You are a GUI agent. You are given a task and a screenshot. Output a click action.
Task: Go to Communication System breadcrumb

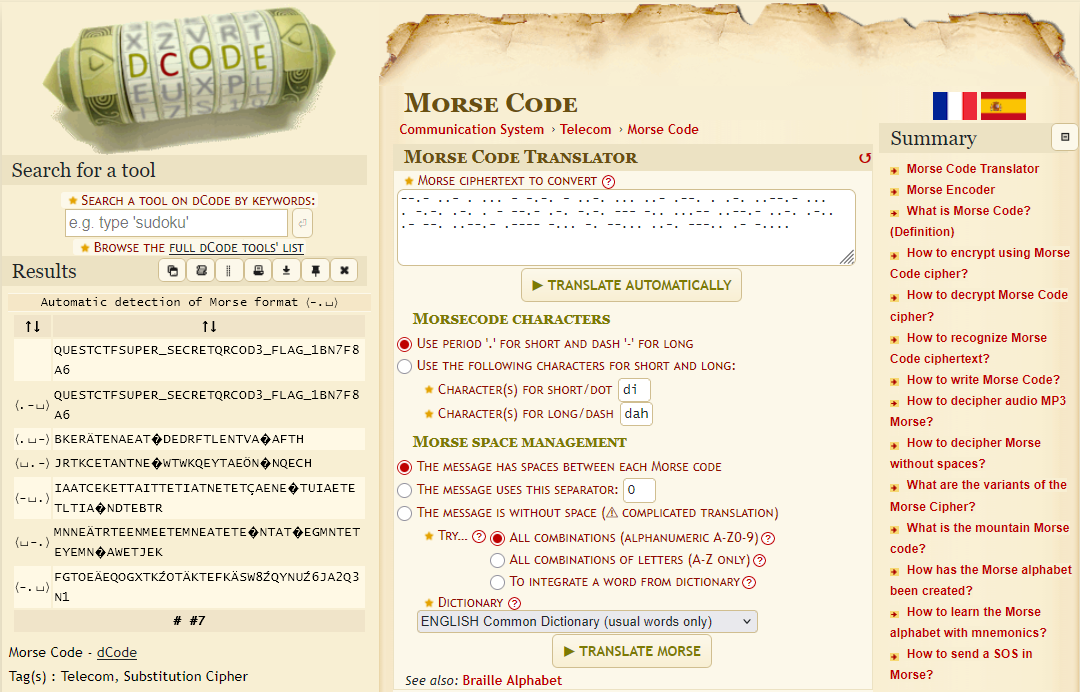pos(471,129)
